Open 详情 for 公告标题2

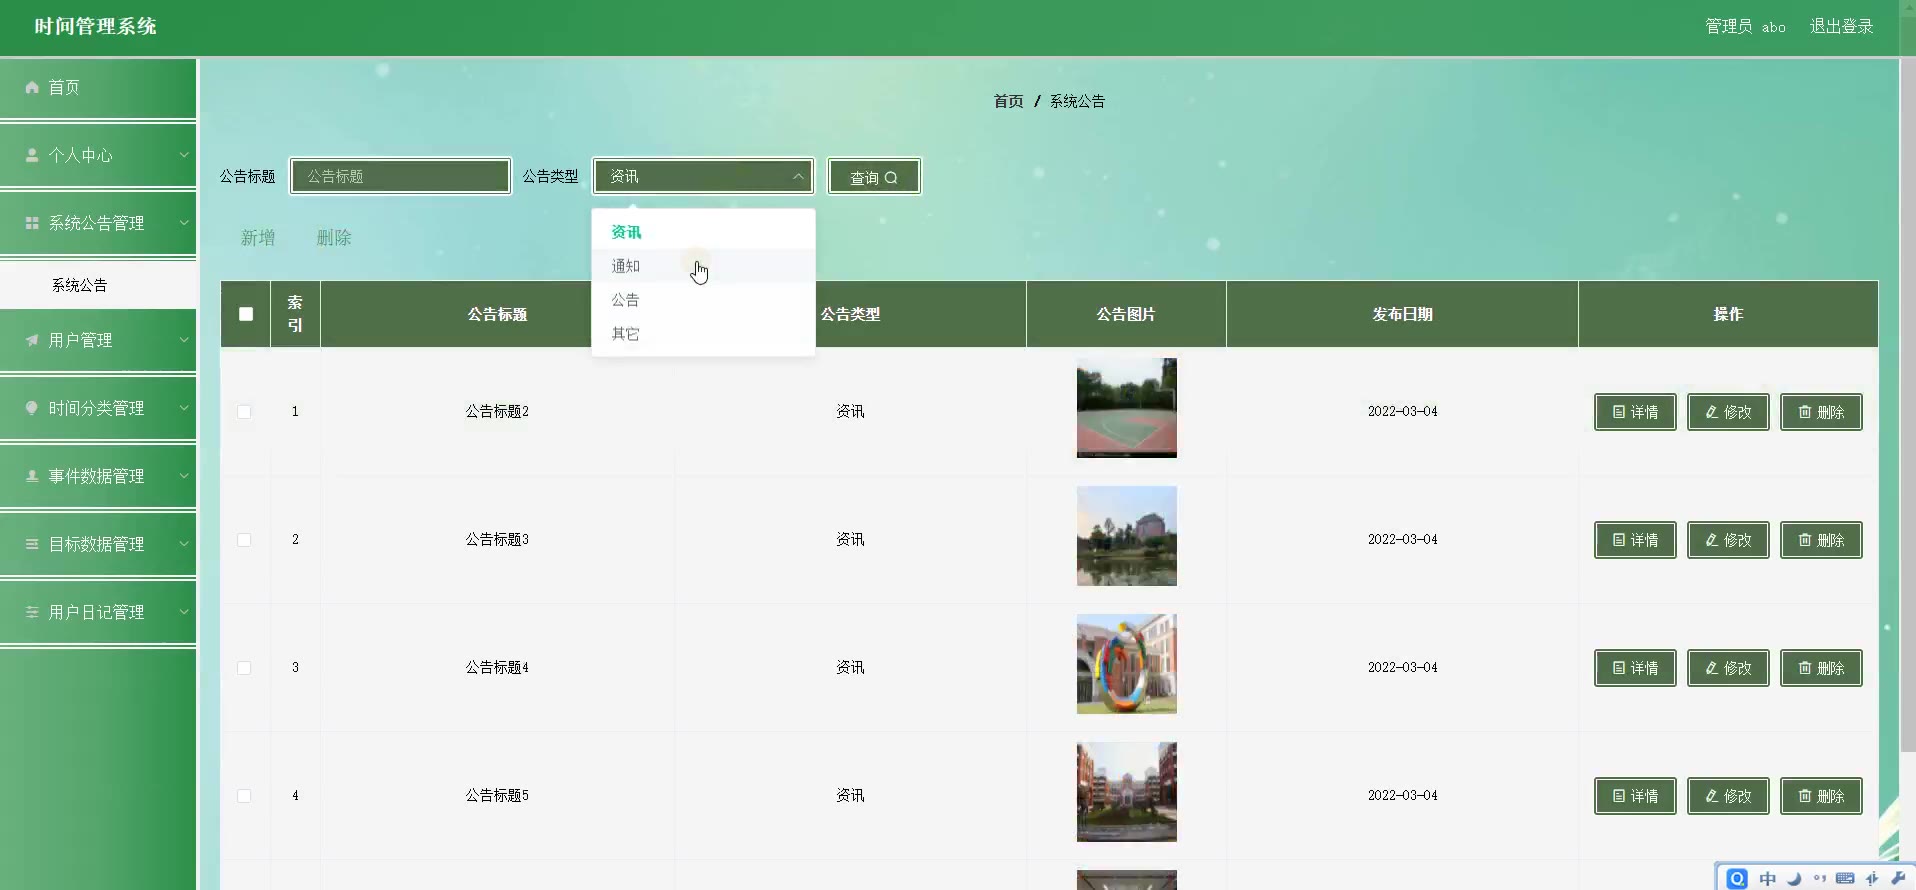[1635, 412]
